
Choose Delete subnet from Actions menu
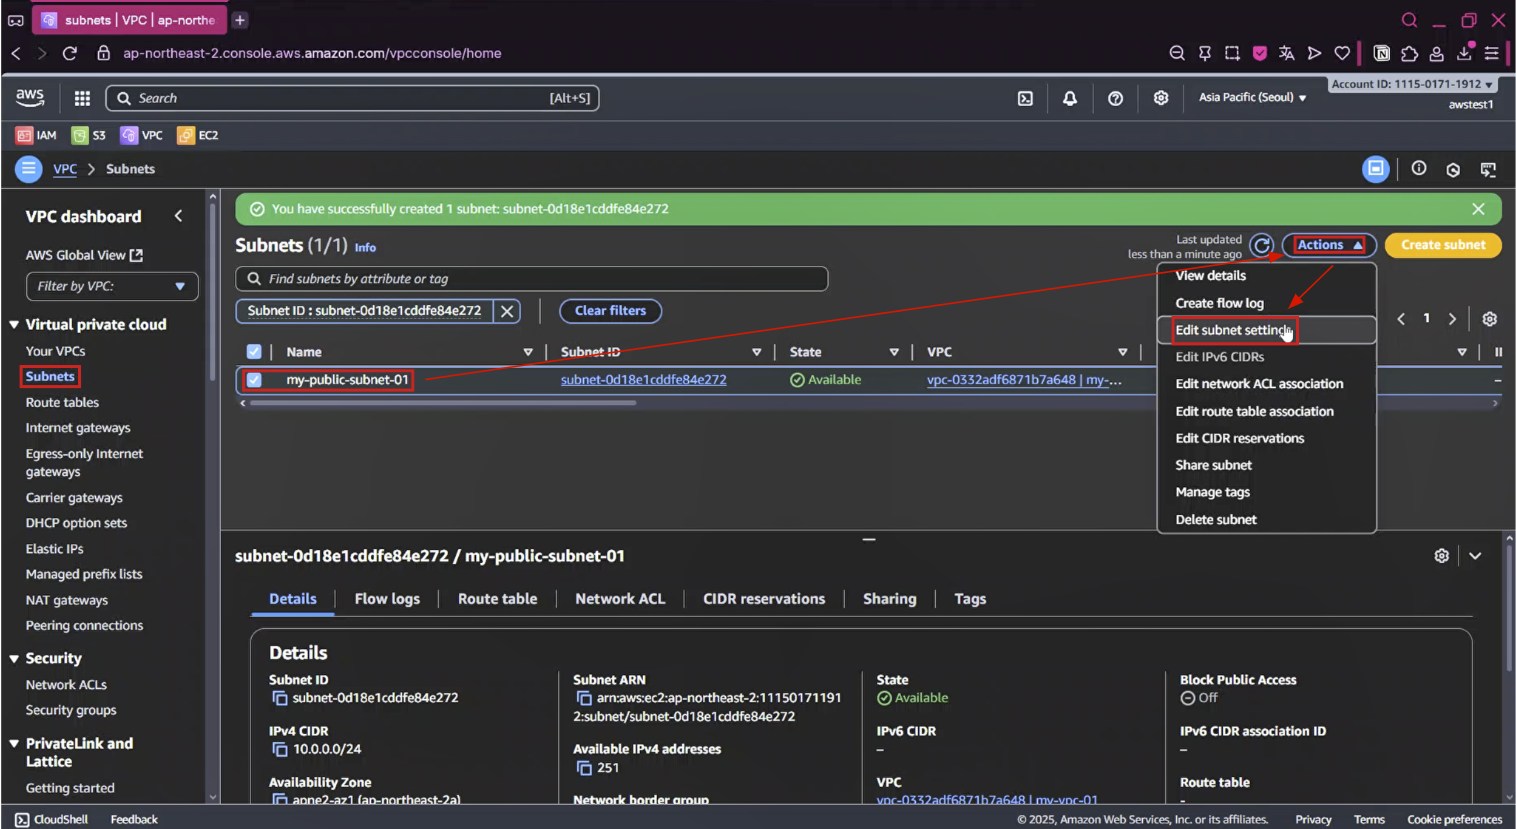1216,520
